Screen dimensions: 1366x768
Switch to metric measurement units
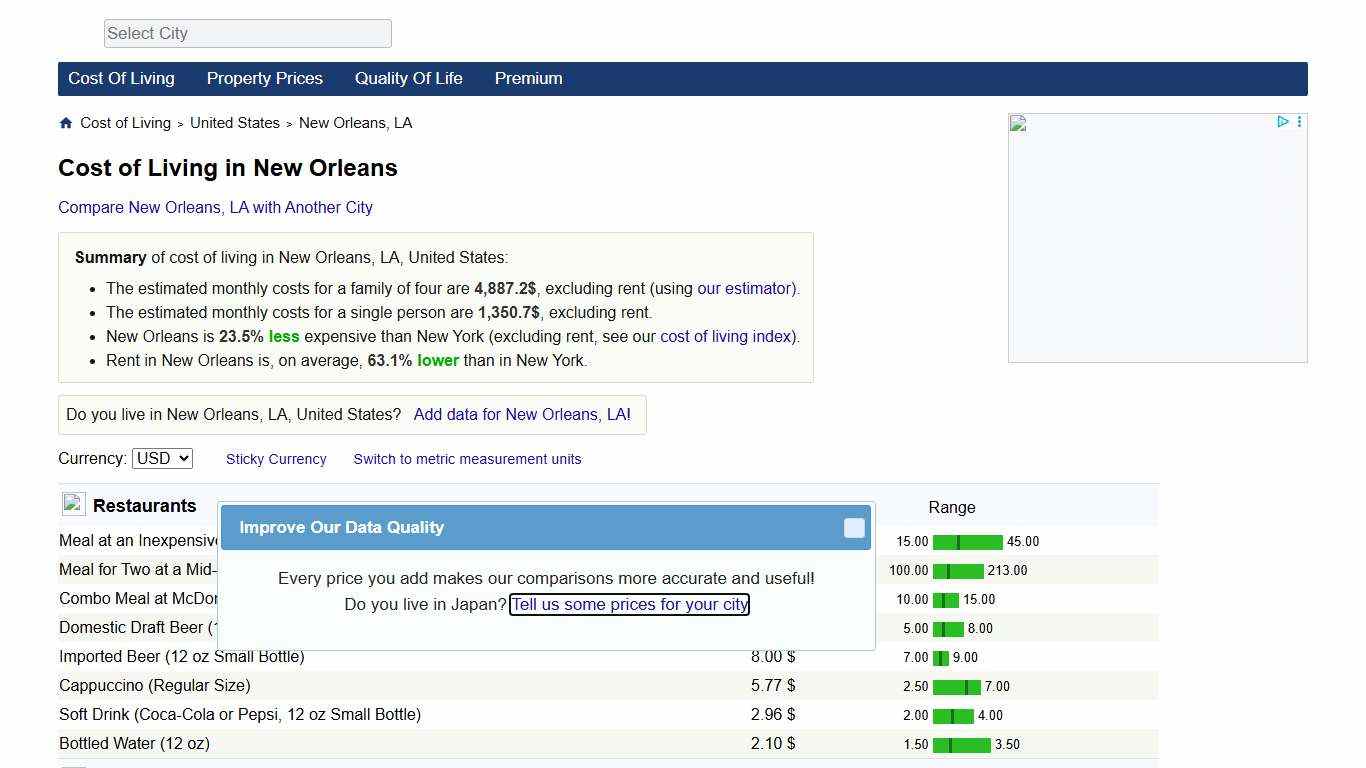tap(467, 459)
